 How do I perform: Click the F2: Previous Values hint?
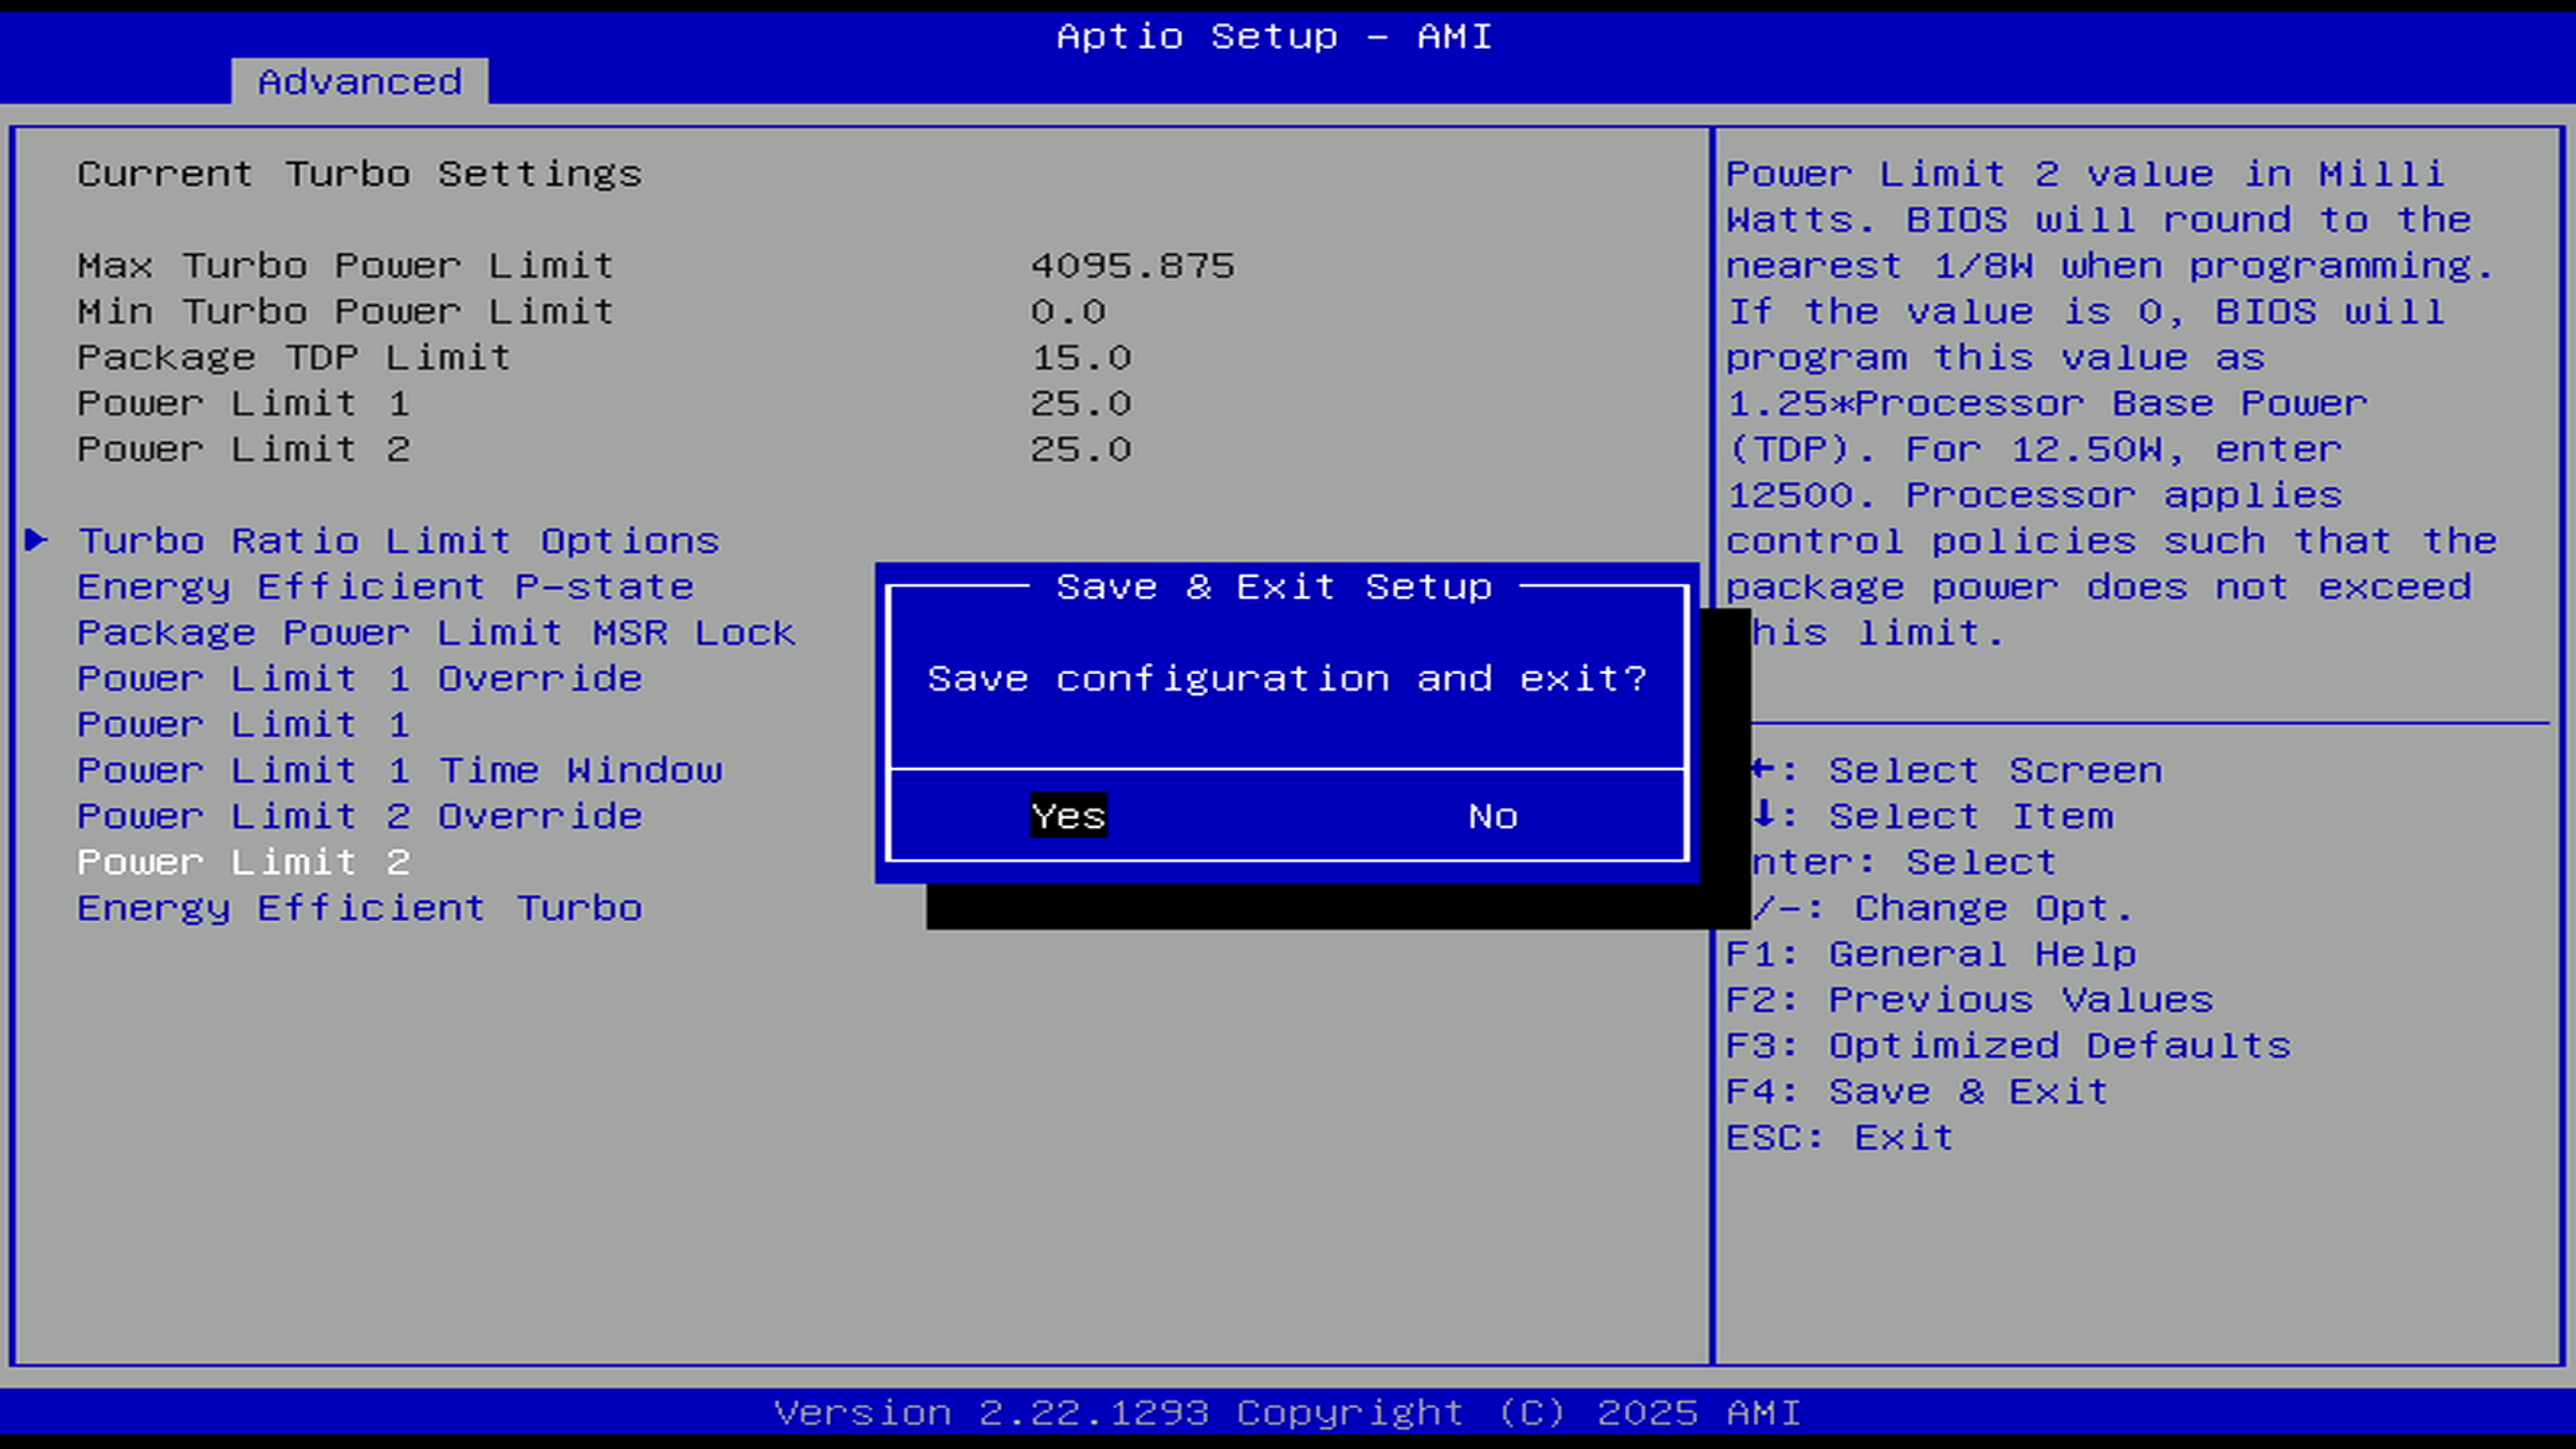[x=1970, y=999]
